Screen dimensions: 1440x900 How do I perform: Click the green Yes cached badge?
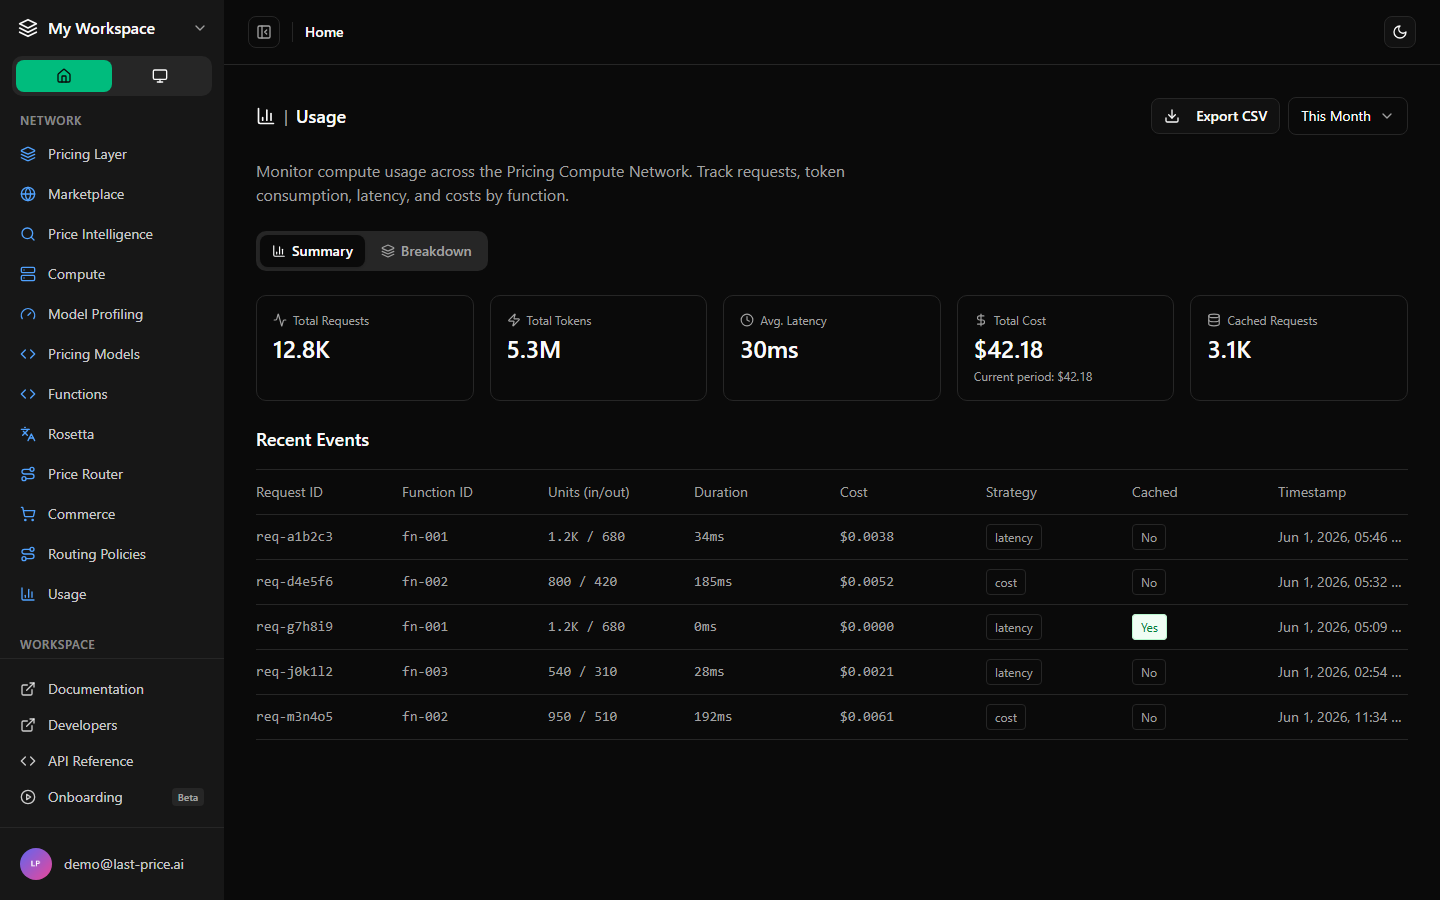pos(1149,627)
